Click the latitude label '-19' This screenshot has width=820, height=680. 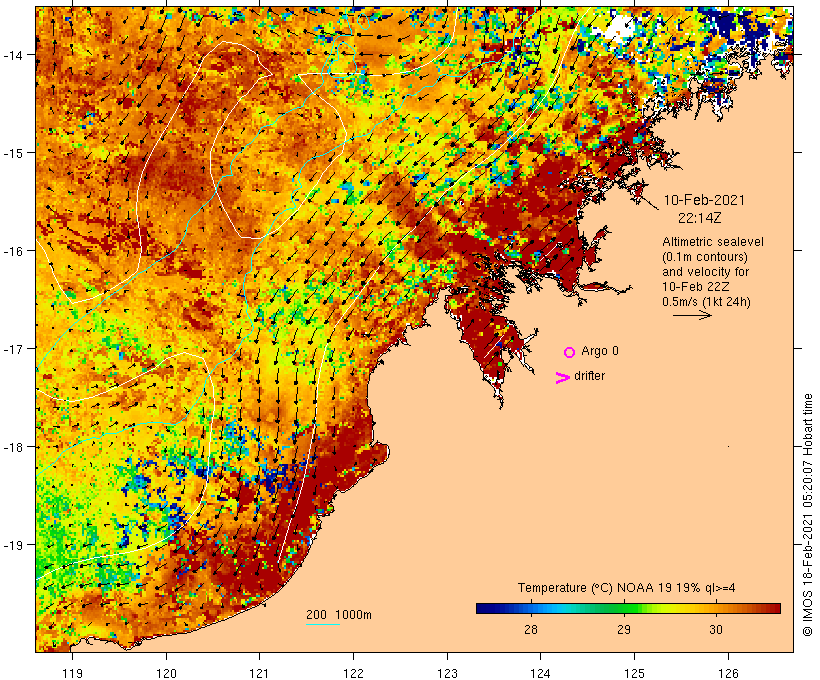point(12,545)
